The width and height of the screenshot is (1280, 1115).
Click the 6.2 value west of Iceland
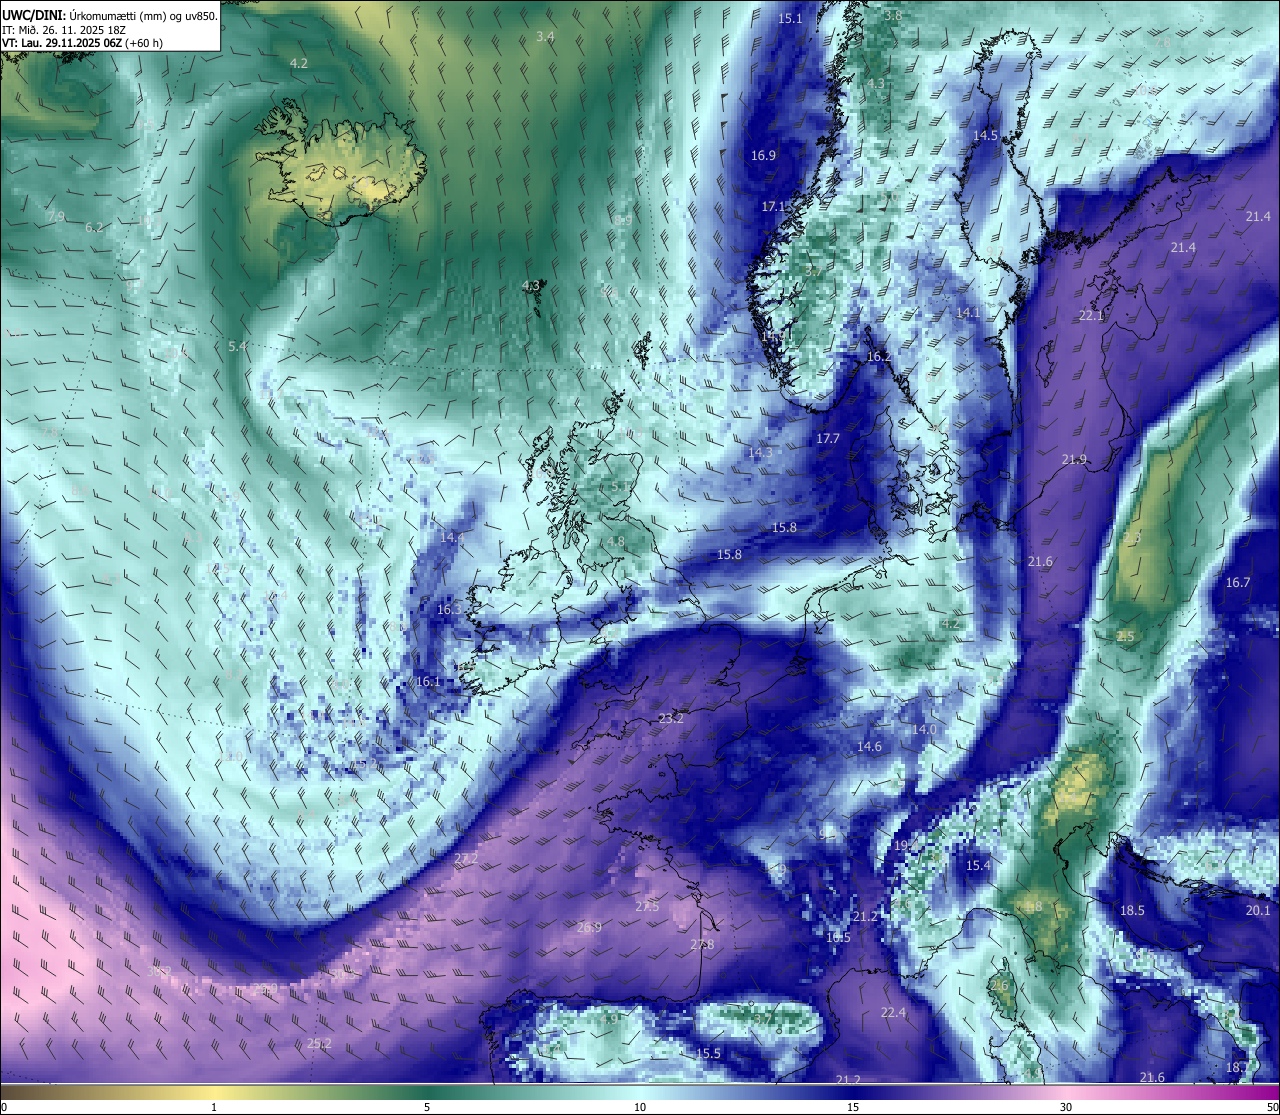[94, 227]
